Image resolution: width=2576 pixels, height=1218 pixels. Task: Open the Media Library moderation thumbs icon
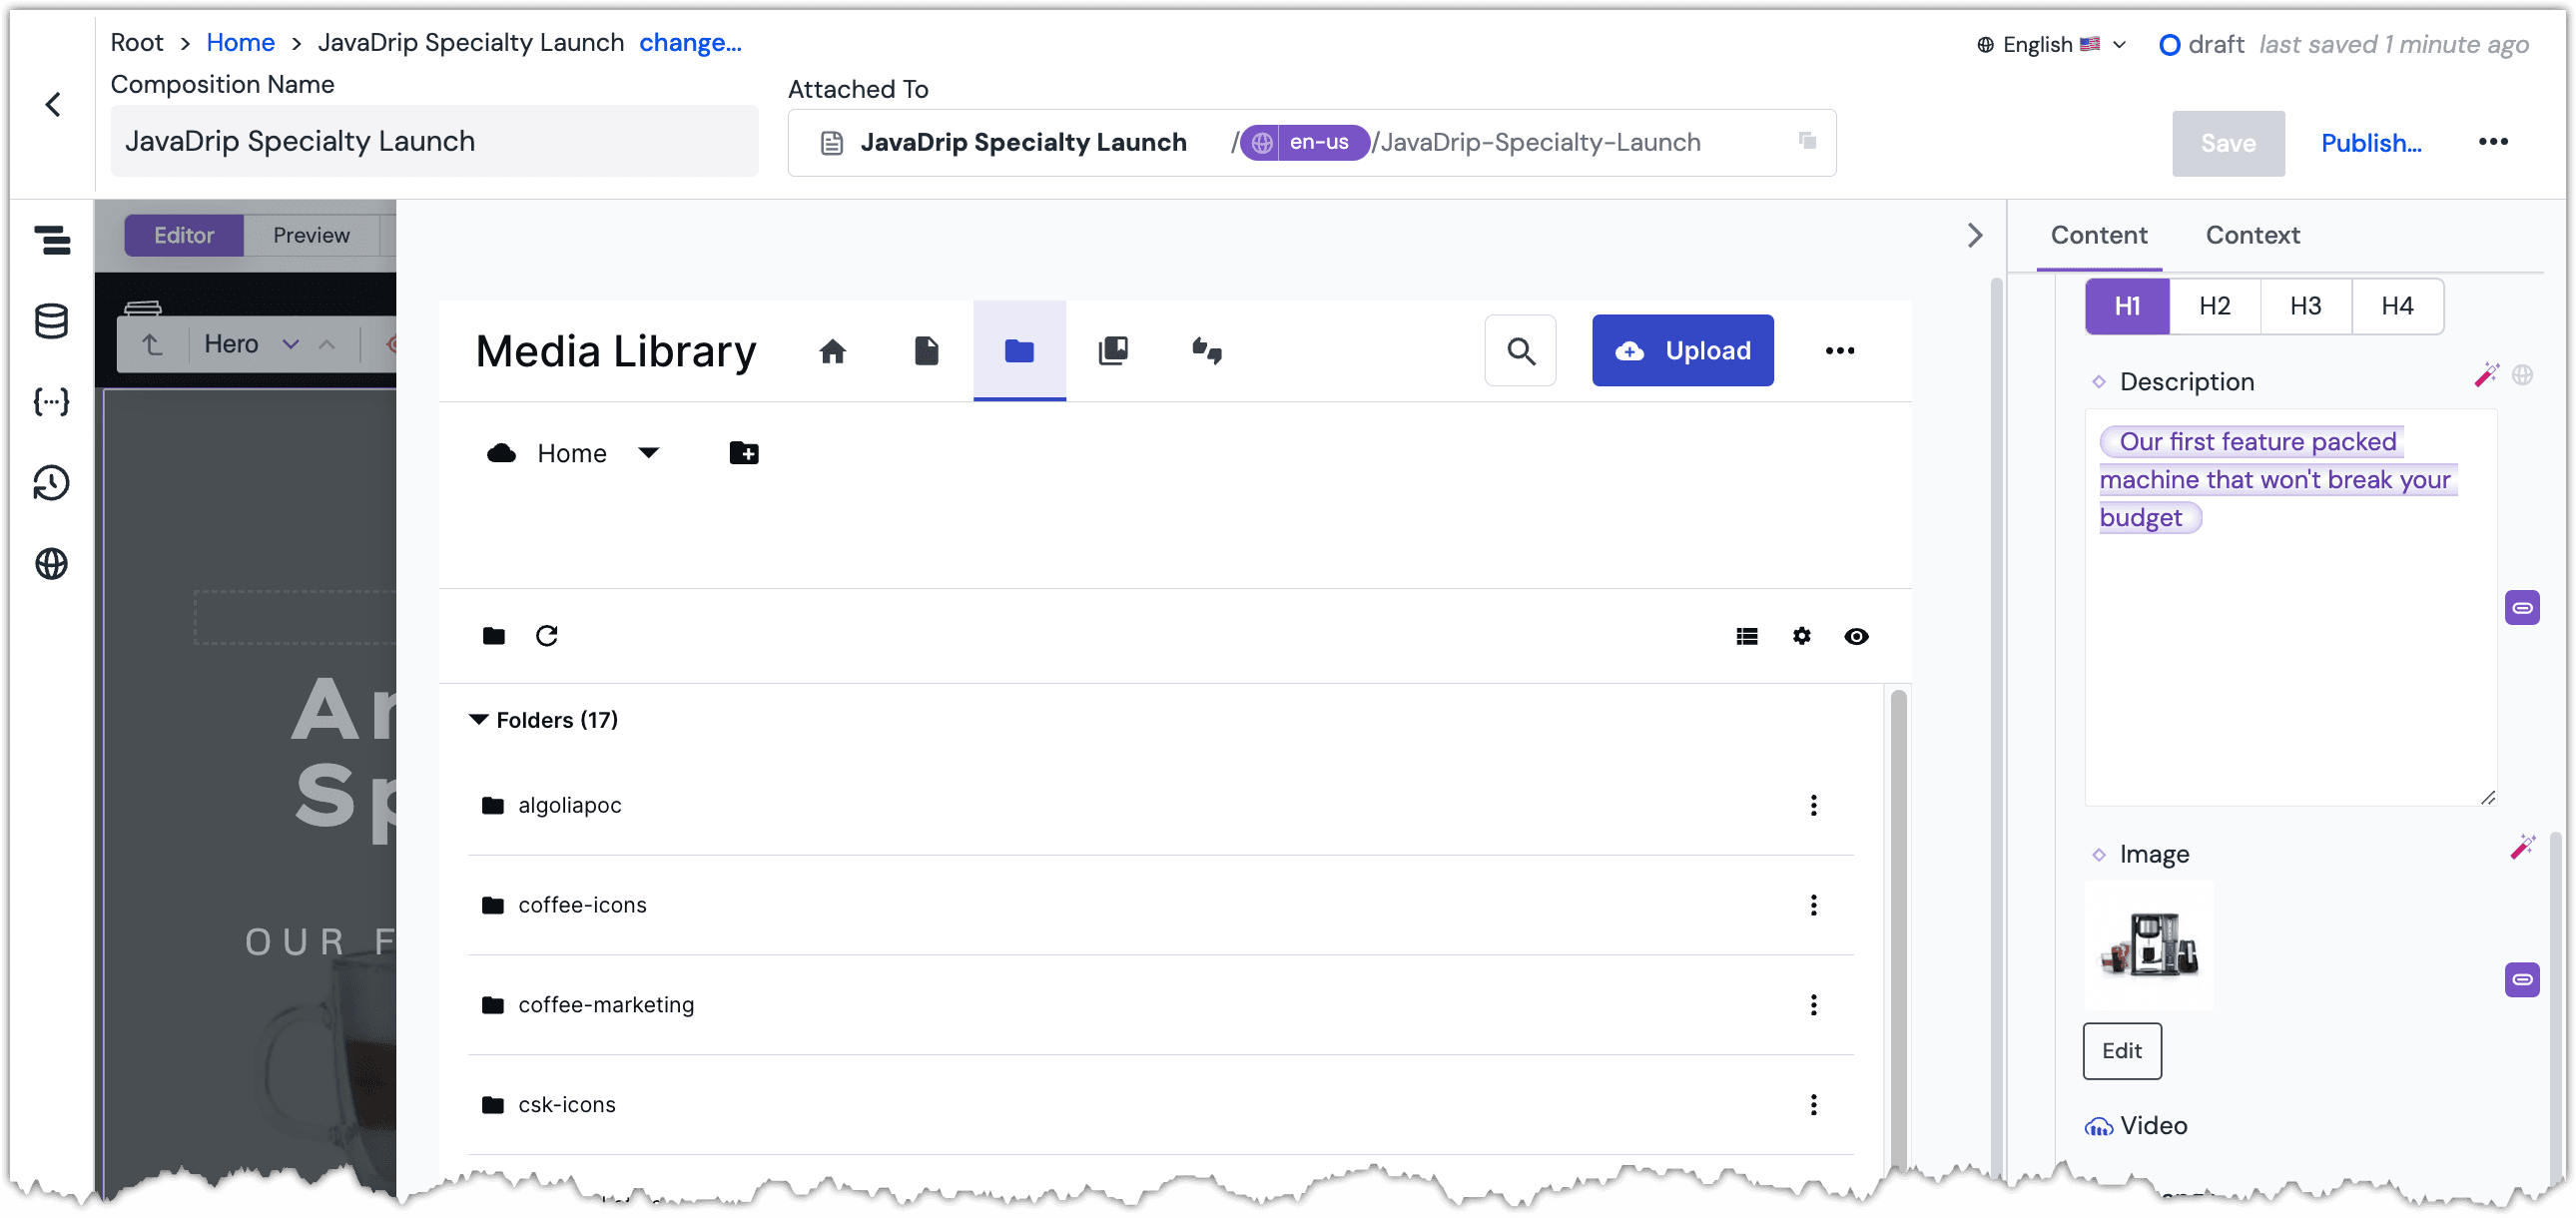pyautogui.click(x=1207, y=351)
